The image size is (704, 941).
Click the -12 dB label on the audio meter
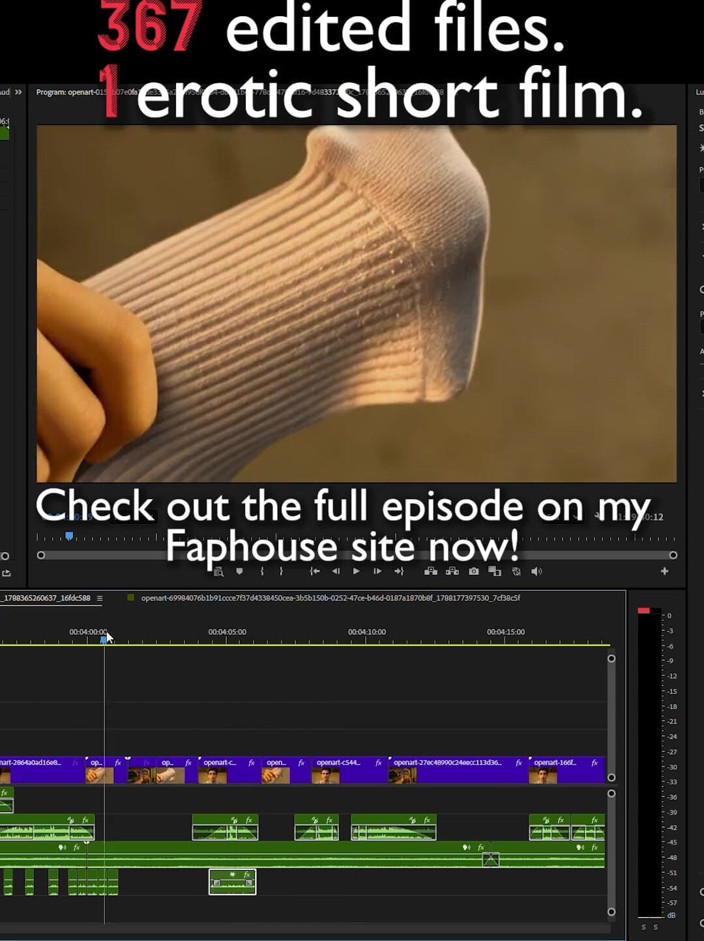tap(672, 676)
